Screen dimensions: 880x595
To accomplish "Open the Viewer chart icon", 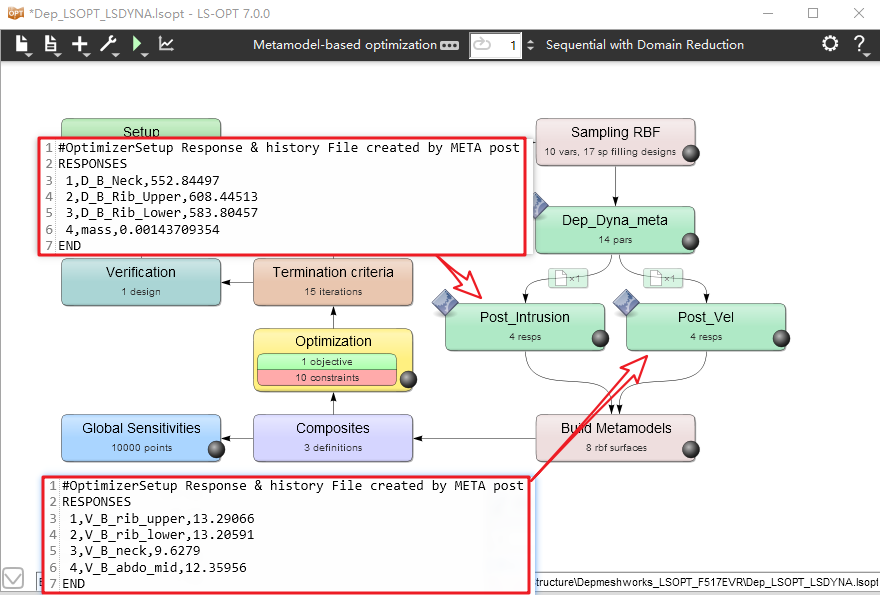I will point(166,43).
